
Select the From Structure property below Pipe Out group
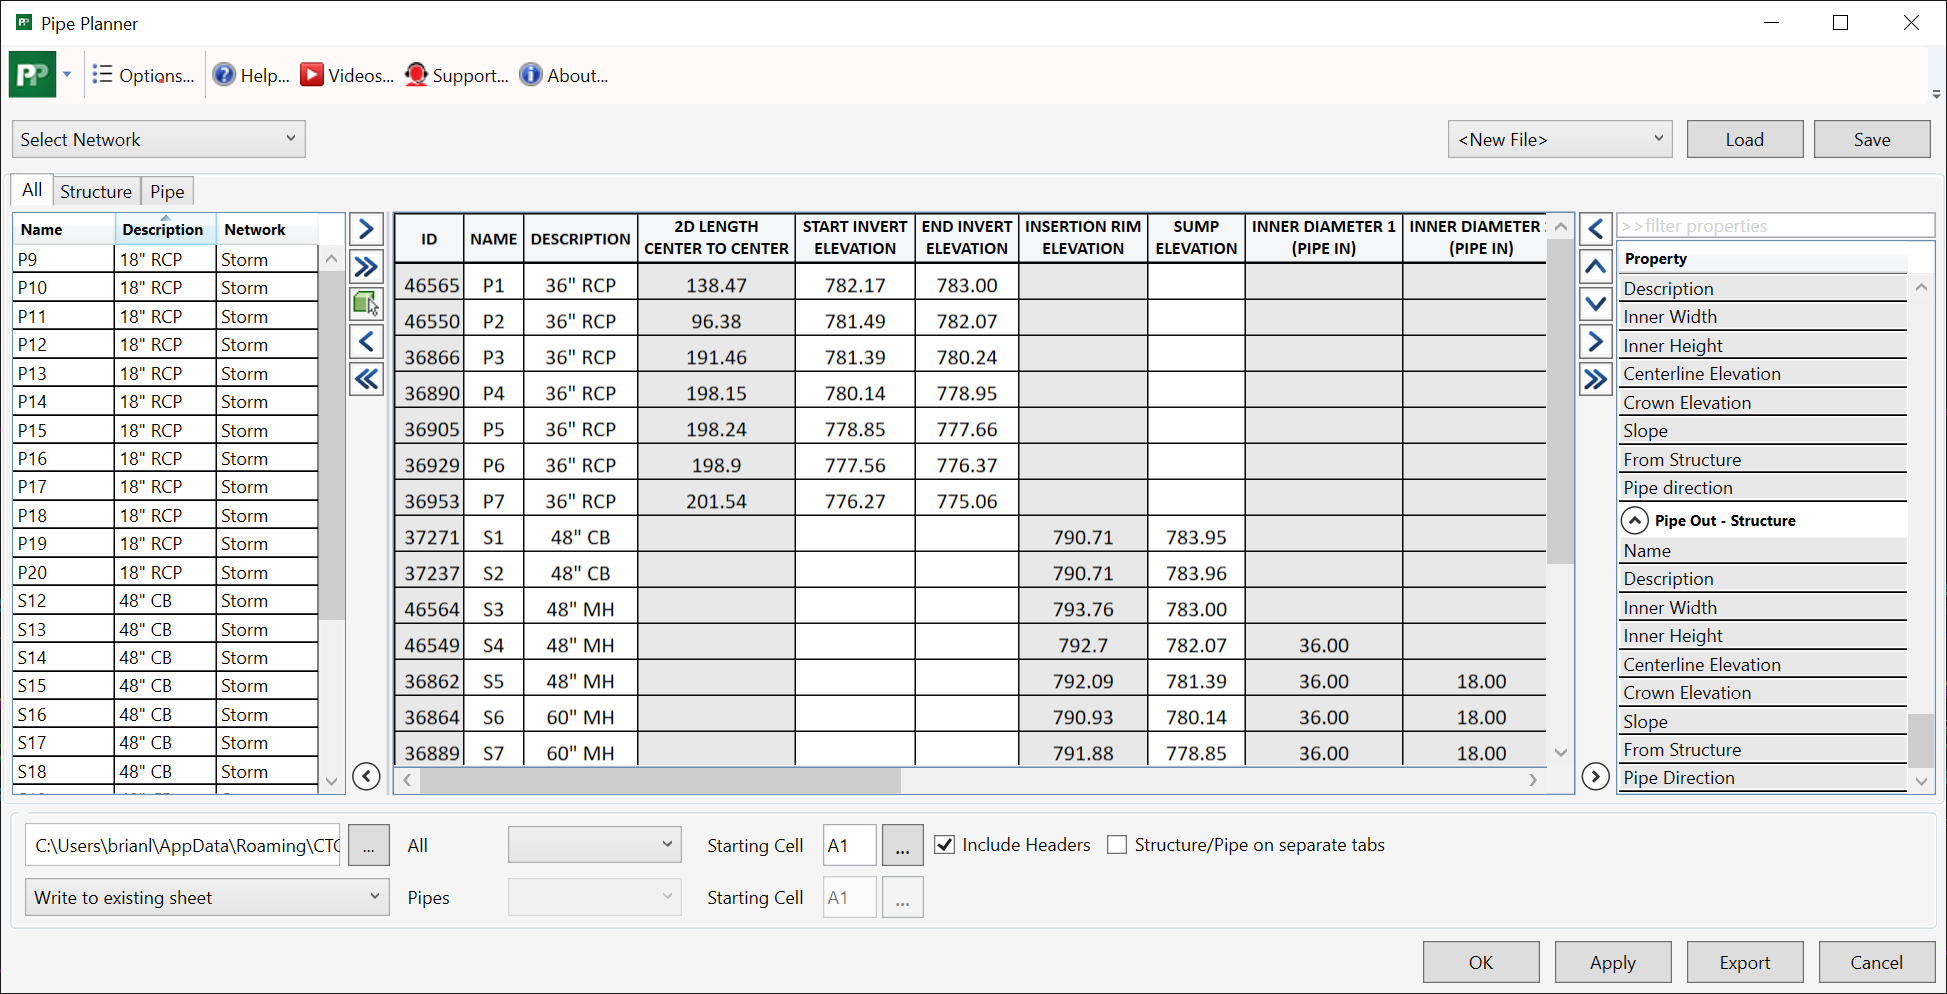pyautogui.click(x=1762, y=750)
